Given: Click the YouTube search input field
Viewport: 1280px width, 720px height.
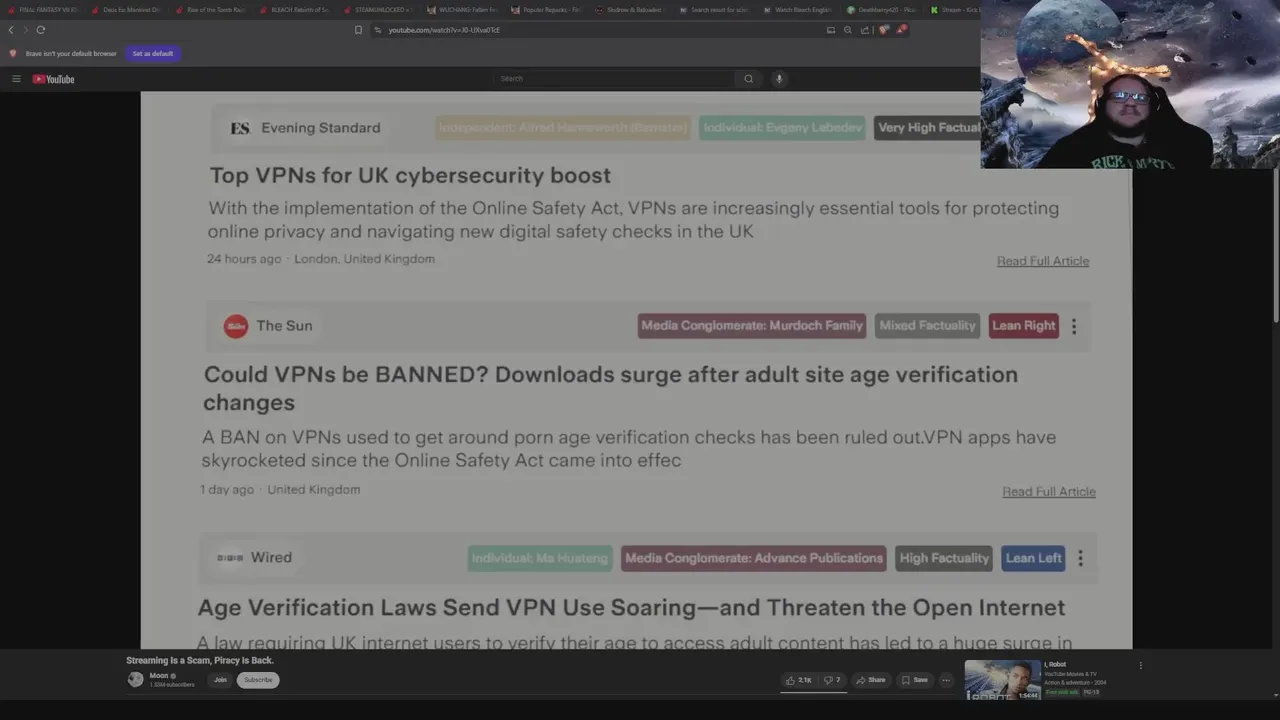Looking at the screenshot, I should point(614,79).
